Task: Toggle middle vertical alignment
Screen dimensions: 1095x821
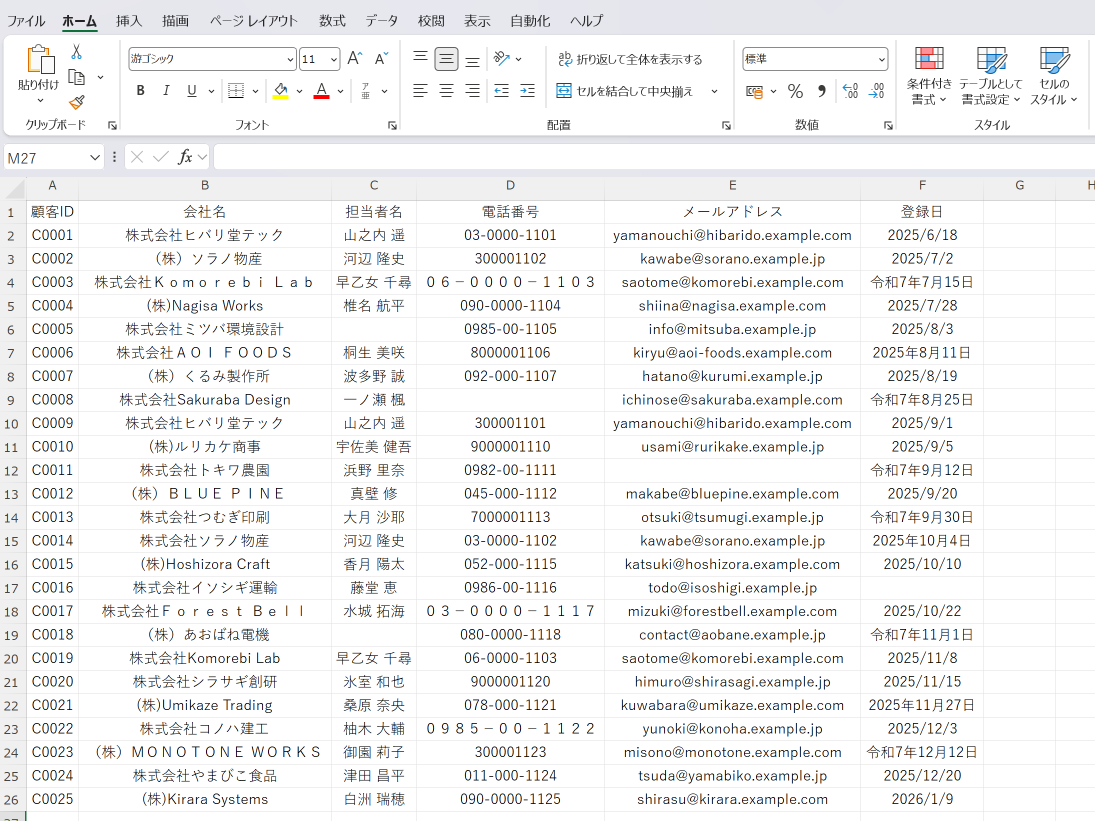Action: [446, 59]
